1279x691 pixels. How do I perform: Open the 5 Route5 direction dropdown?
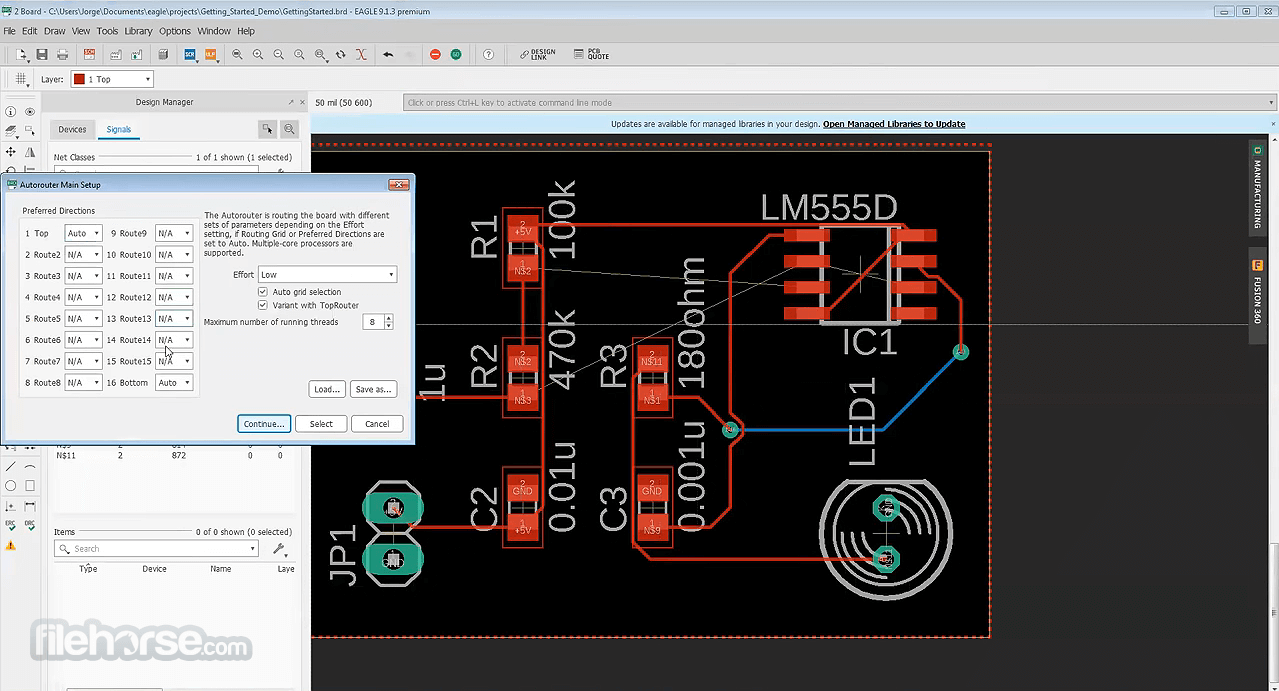click(83, 319)
